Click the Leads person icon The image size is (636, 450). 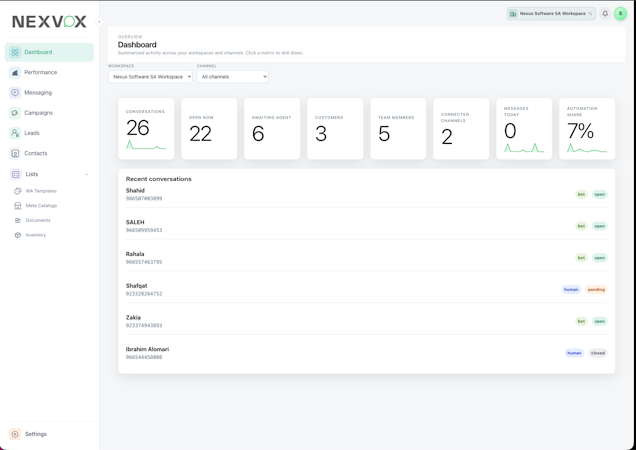pyautogui.click(x=15, y=133)
